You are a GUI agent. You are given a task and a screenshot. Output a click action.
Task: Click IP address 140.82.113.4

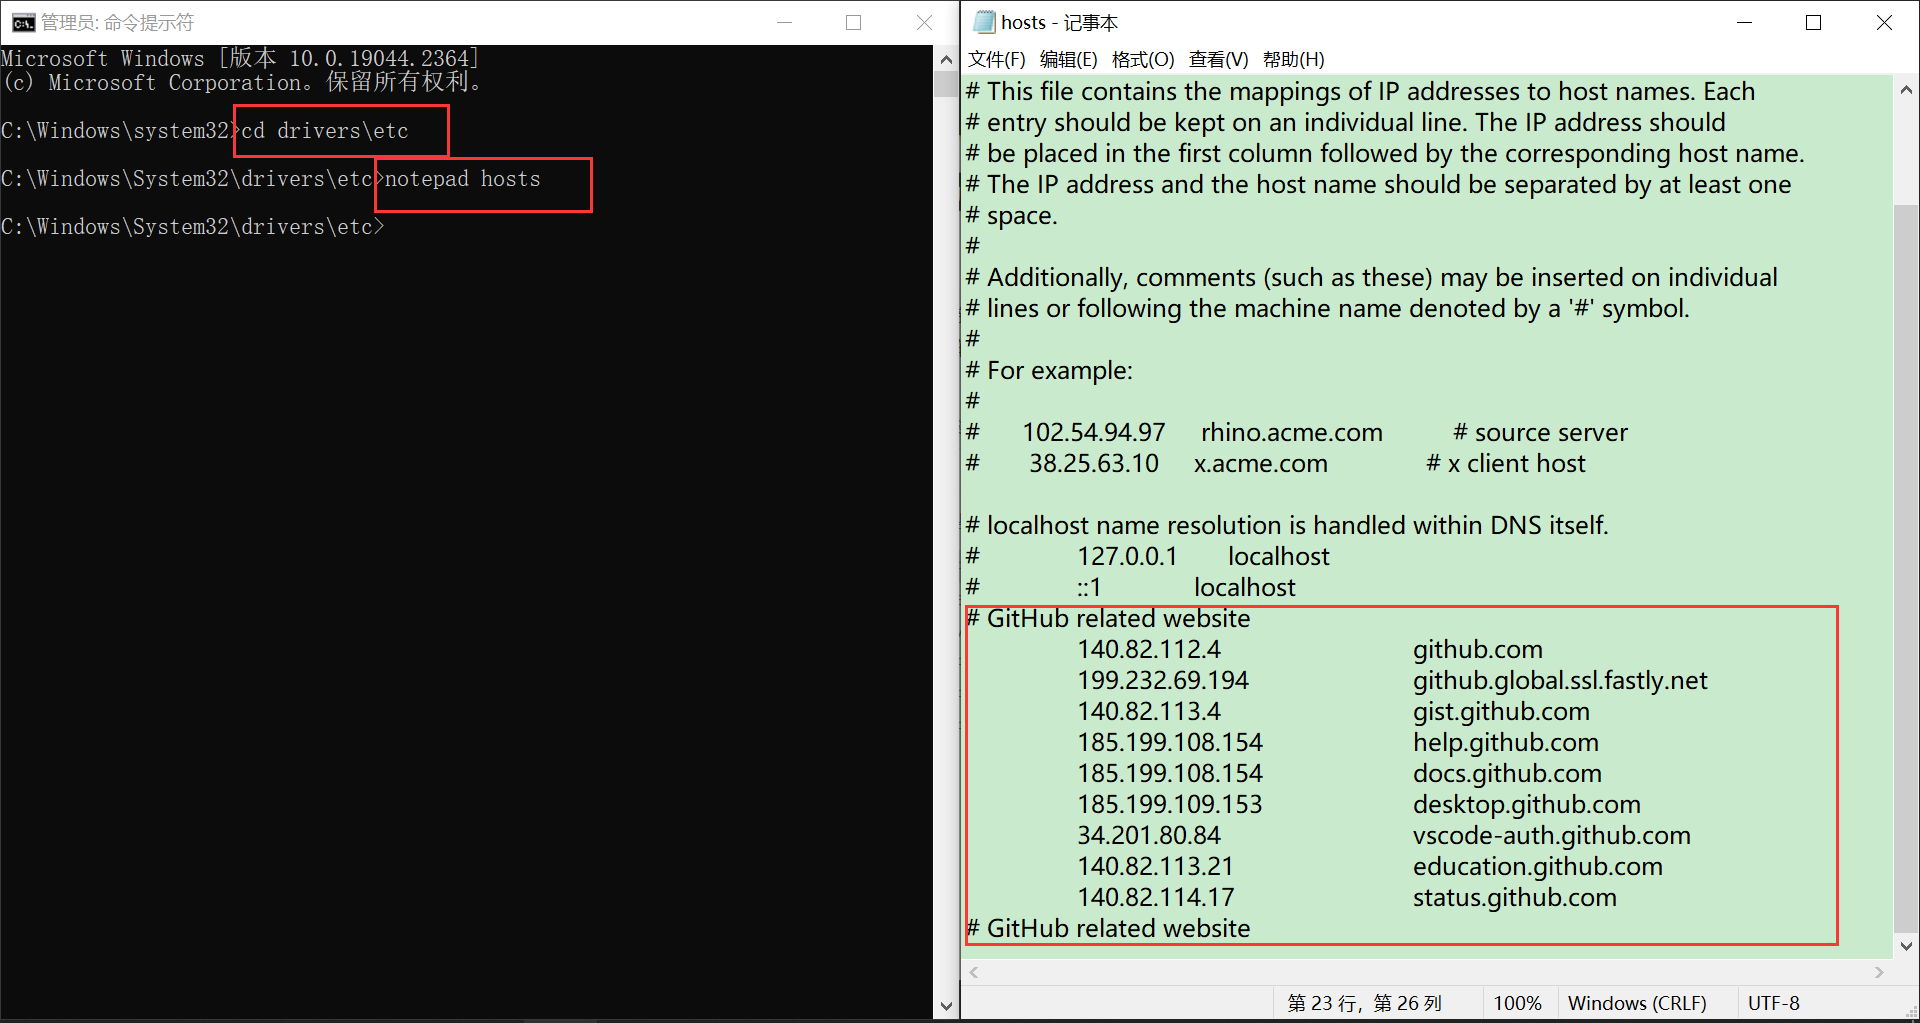pyautogui.click(x=1149, y=712)
